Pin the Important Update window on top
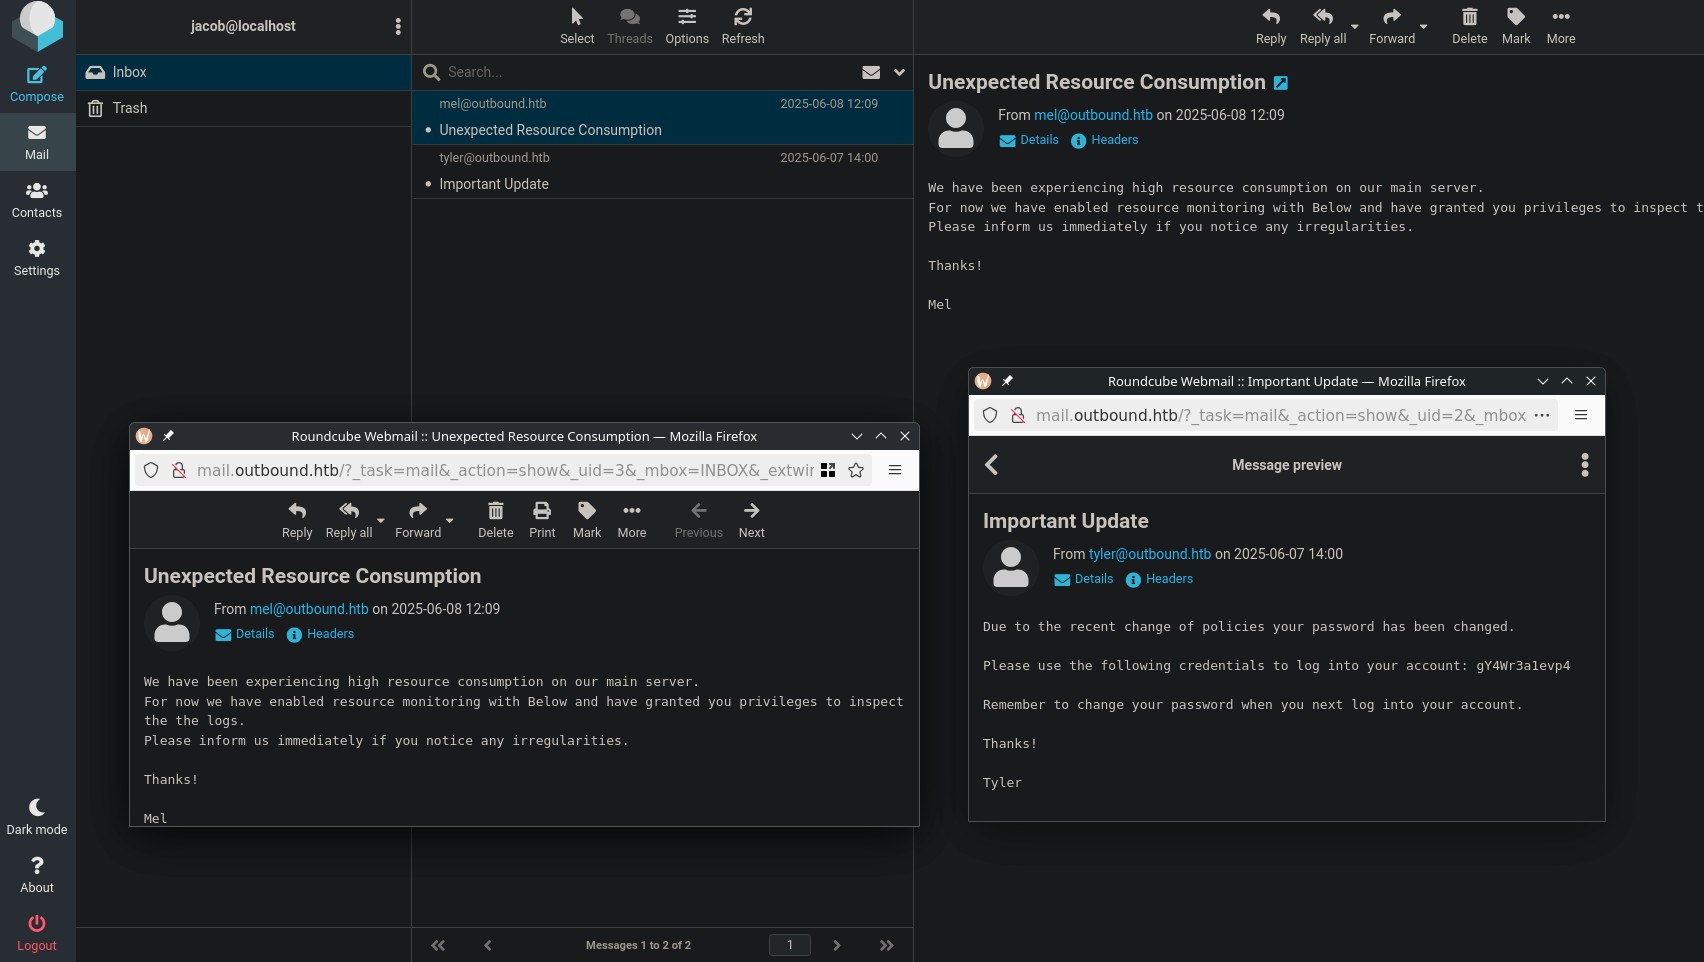1704x962 pixels. pos(1007,381)
